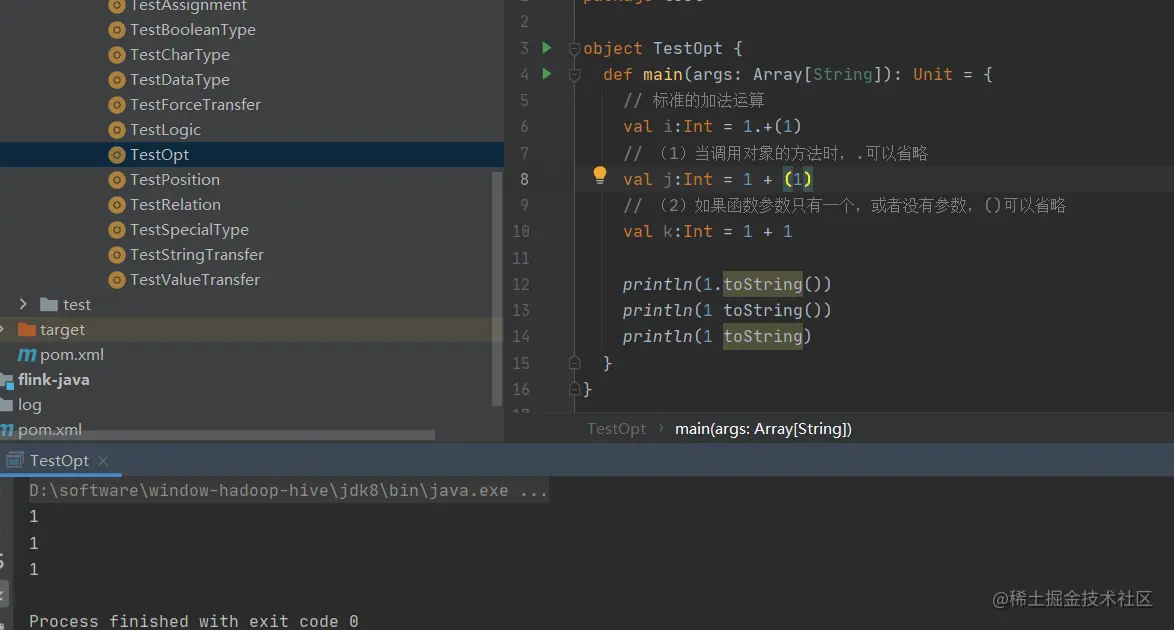This screenshot has height=630, width=1174.
Task: Place cursor on 'val k:Int = 1 + 1' line
Action: tap(708, 231)
